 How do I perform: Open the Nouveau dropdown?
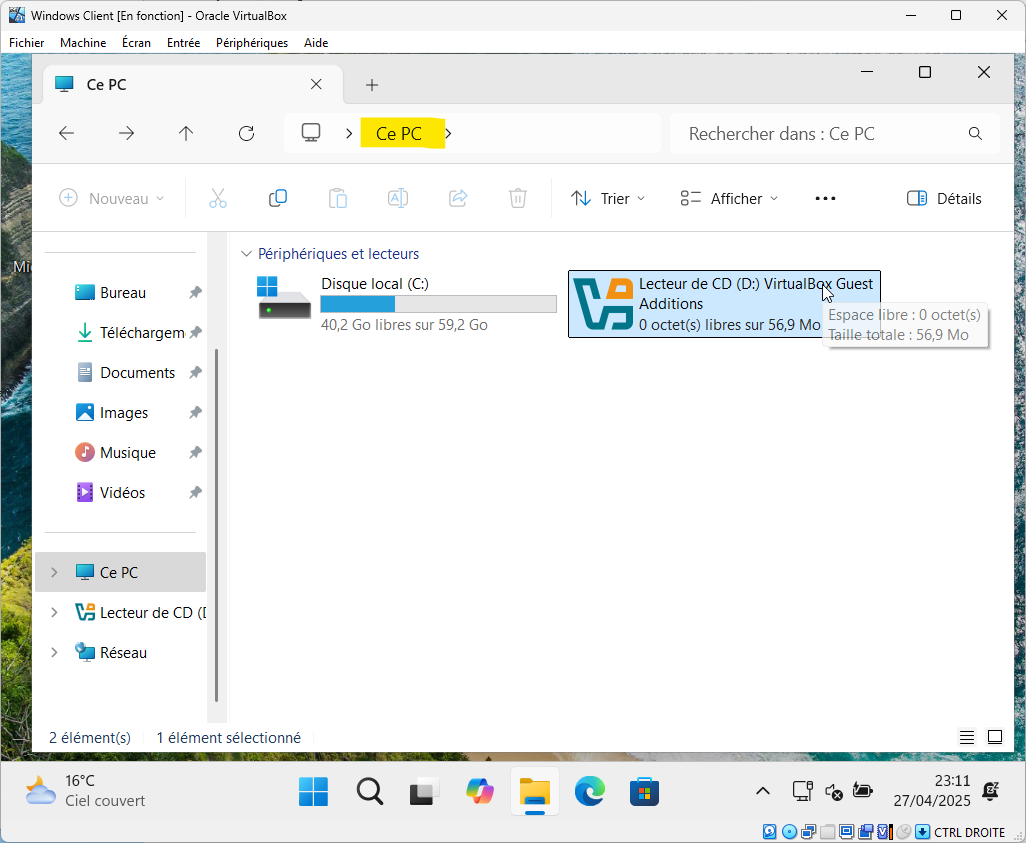tap(111, 198)
